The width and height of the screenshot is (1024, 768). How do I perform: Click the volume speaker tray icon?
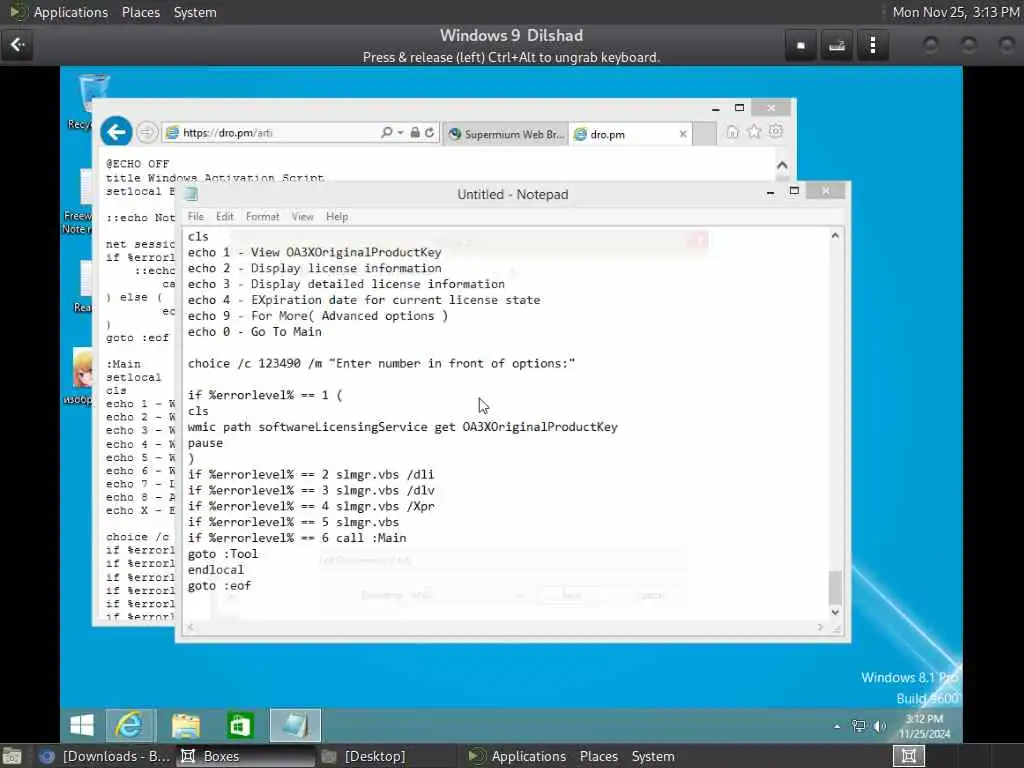pyautogui.click(x=880, y=726)
